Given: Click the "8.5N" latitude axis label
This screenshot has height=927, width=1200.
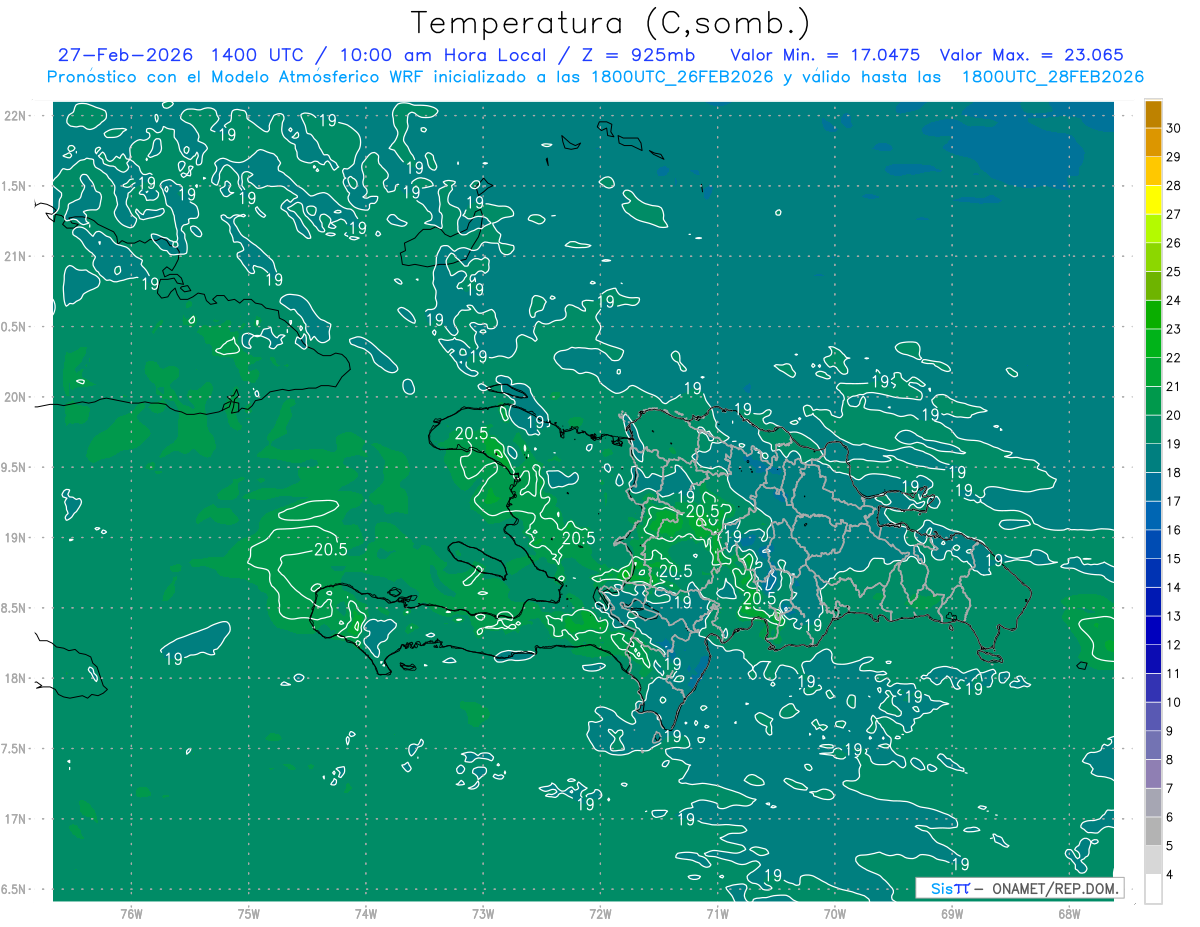Looking at the screenshot, I should [15, 608].
